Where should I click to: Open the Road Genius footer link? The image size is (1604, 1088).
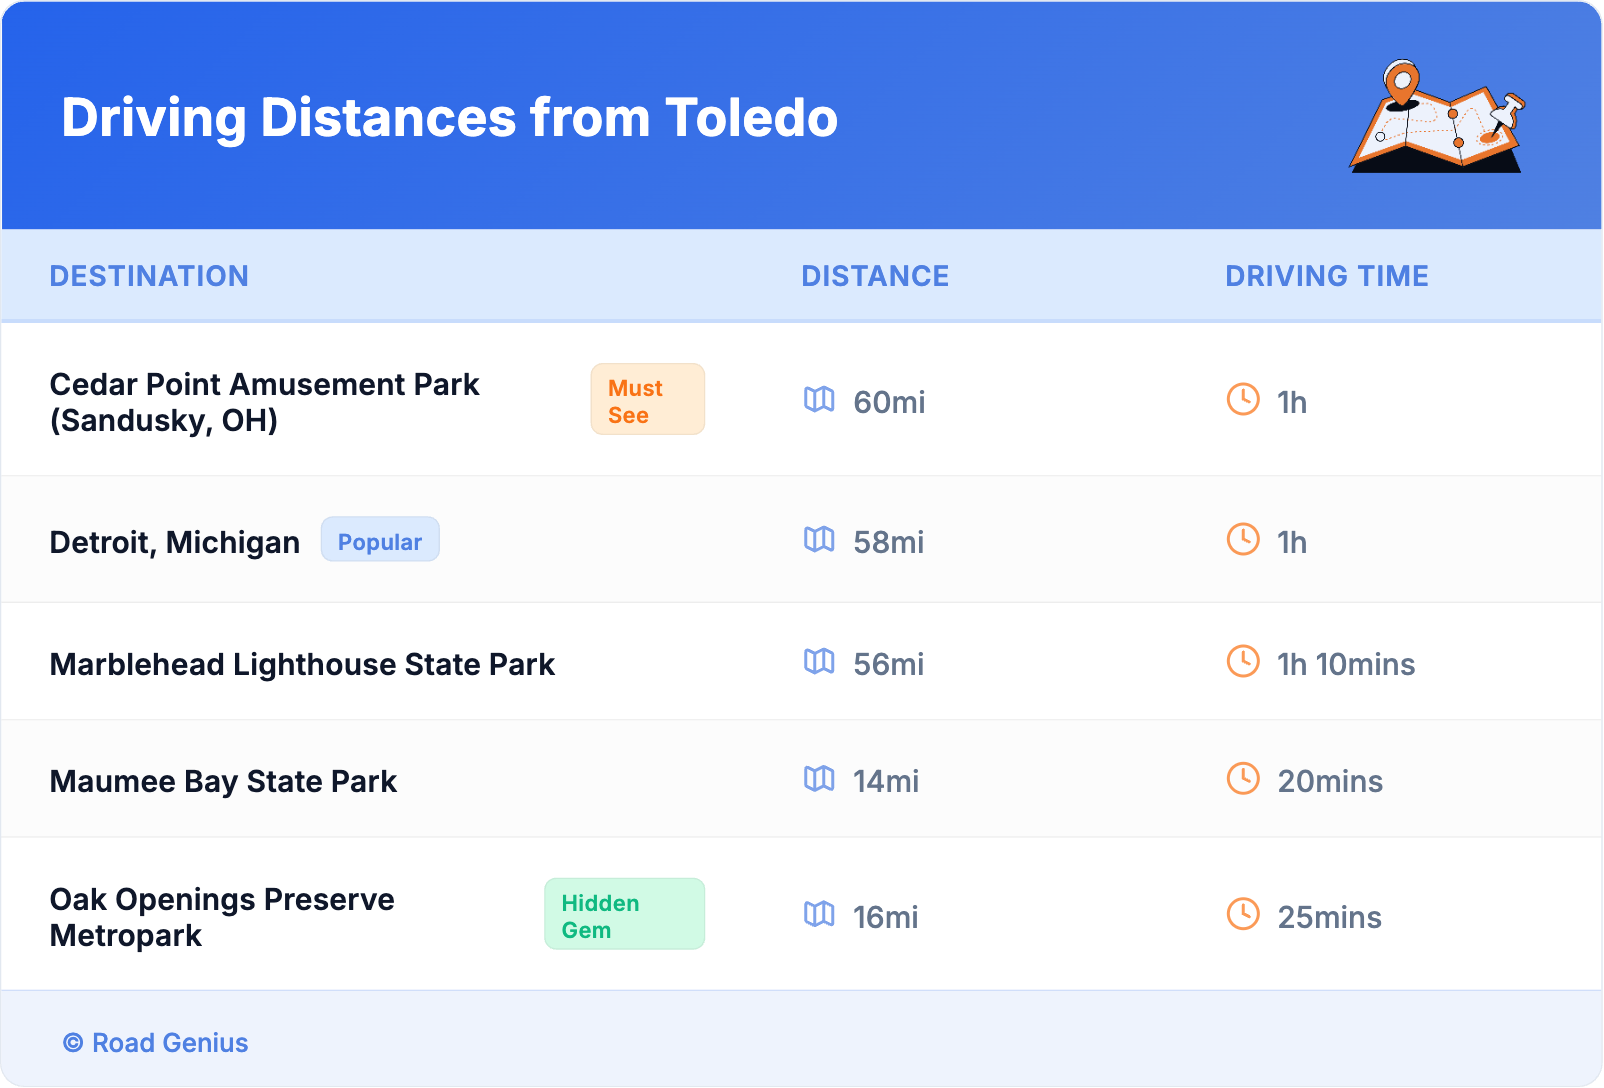157,1043
